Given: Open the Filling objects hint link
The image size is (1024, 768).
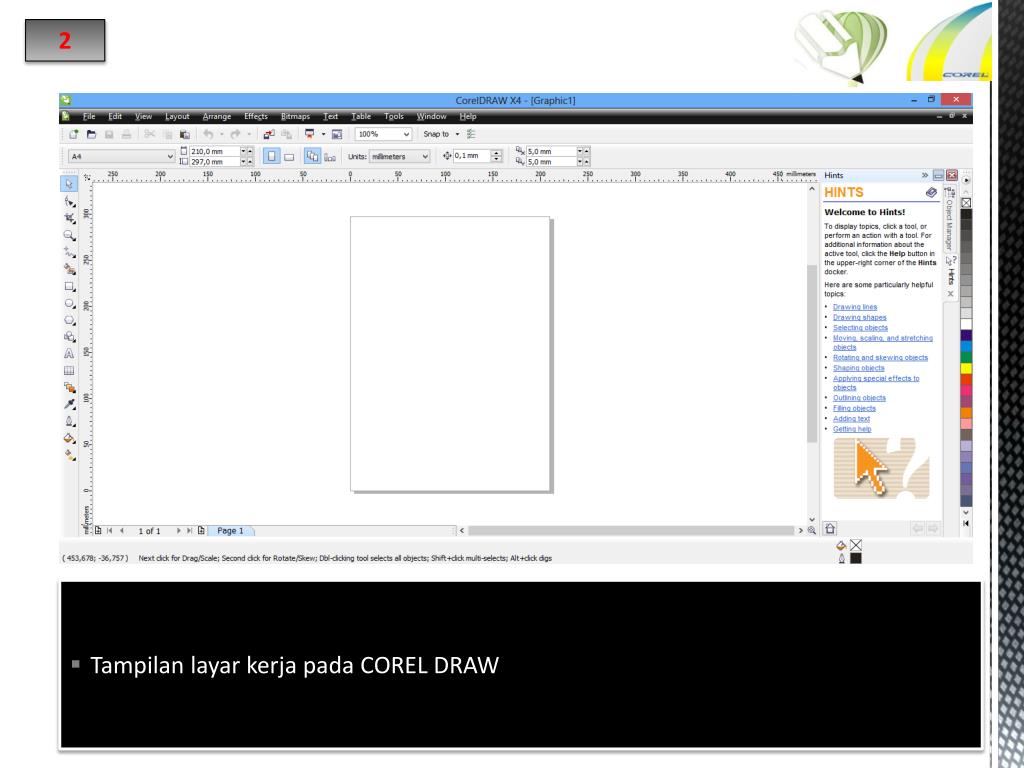Looking at the screenshot, I should [854, 408].
